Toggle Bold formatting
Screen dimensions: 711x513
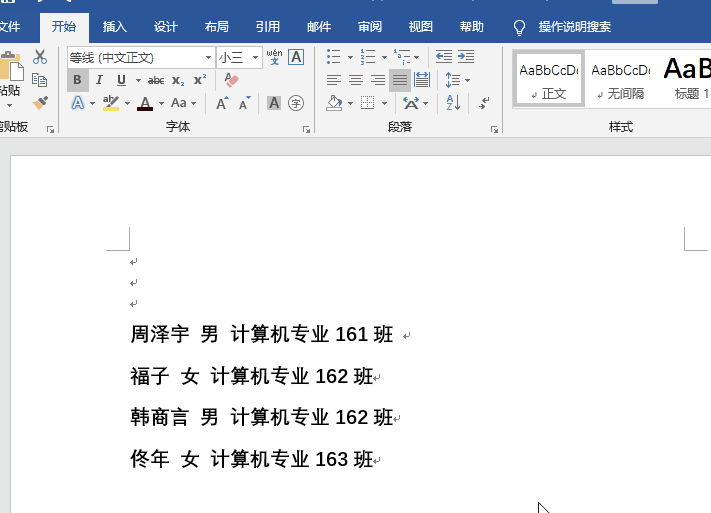[78, 80]
